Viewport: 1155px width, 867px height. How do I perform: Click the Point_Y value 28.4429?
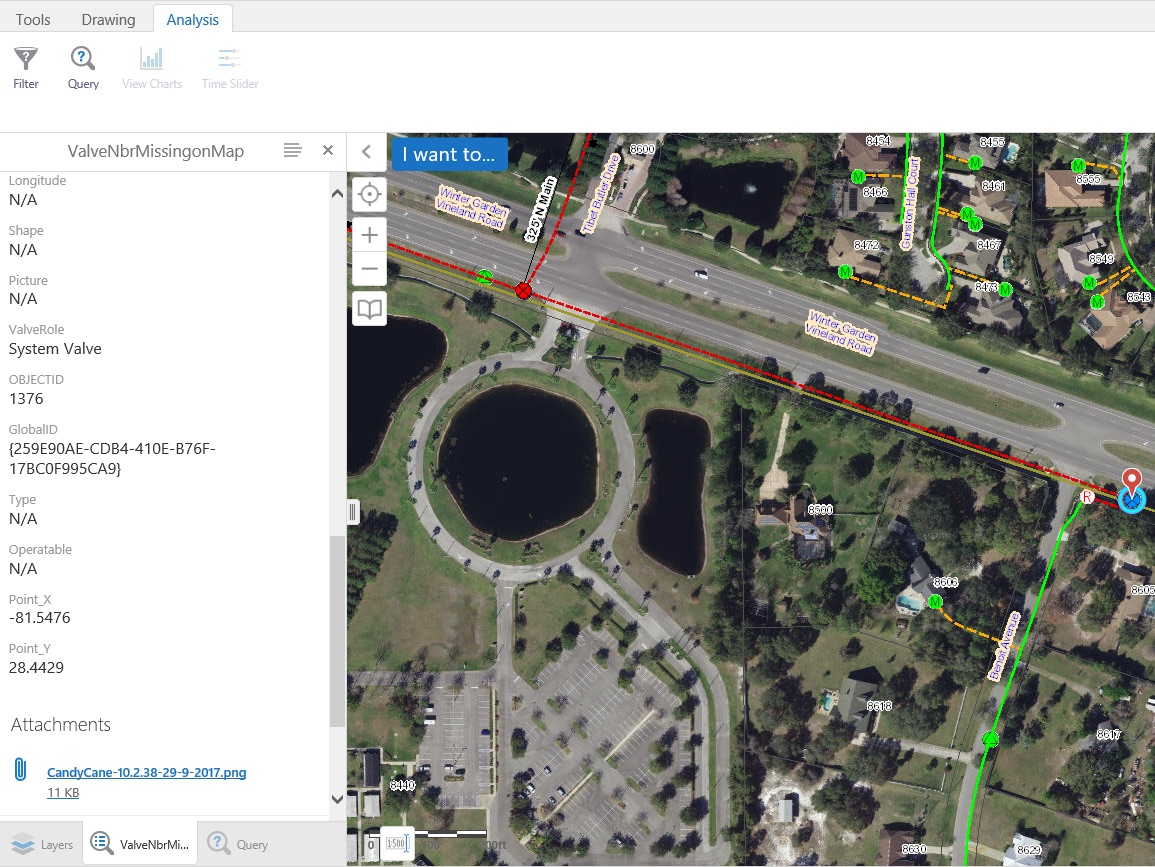click(x=36, y=667)
